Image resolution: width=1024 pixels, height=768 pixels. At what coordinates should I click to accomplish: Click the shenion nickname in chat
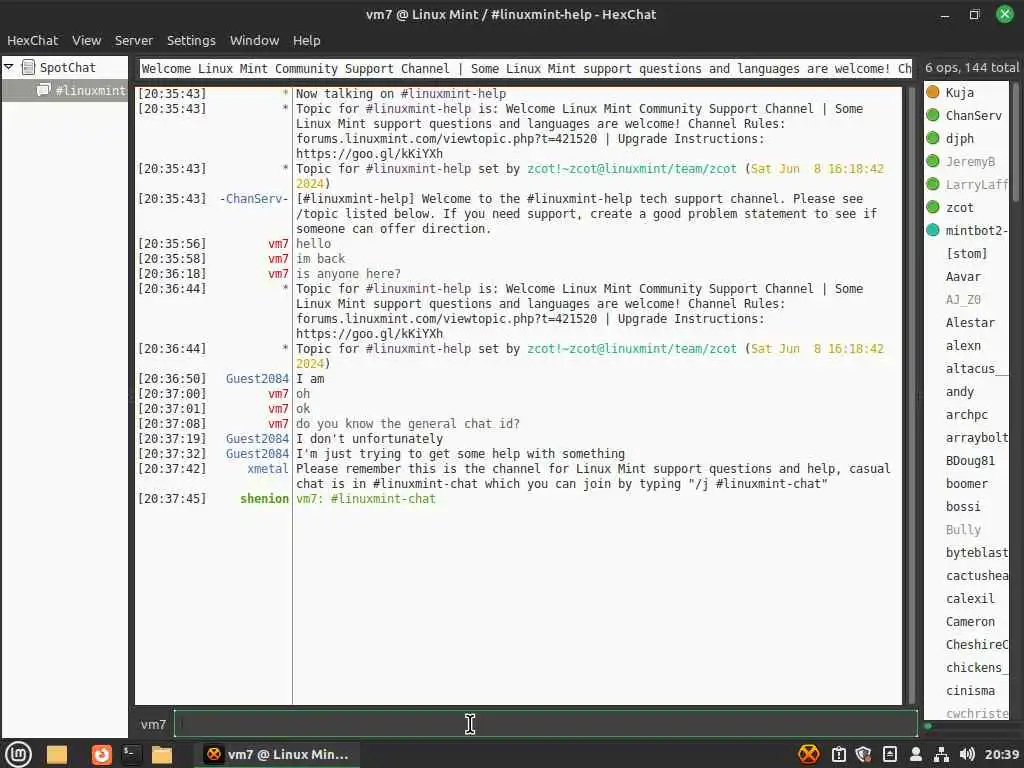point(264,499)
